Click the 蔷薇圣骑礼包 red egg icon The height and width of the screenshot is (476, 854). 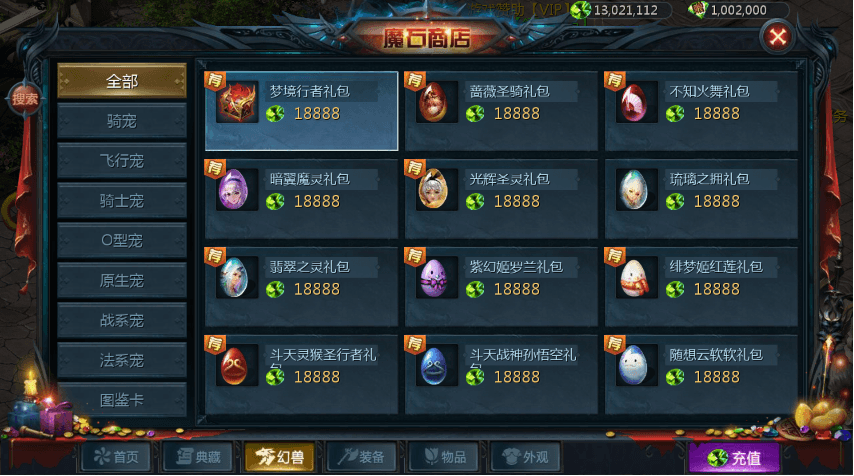click(x=434, y=102)
